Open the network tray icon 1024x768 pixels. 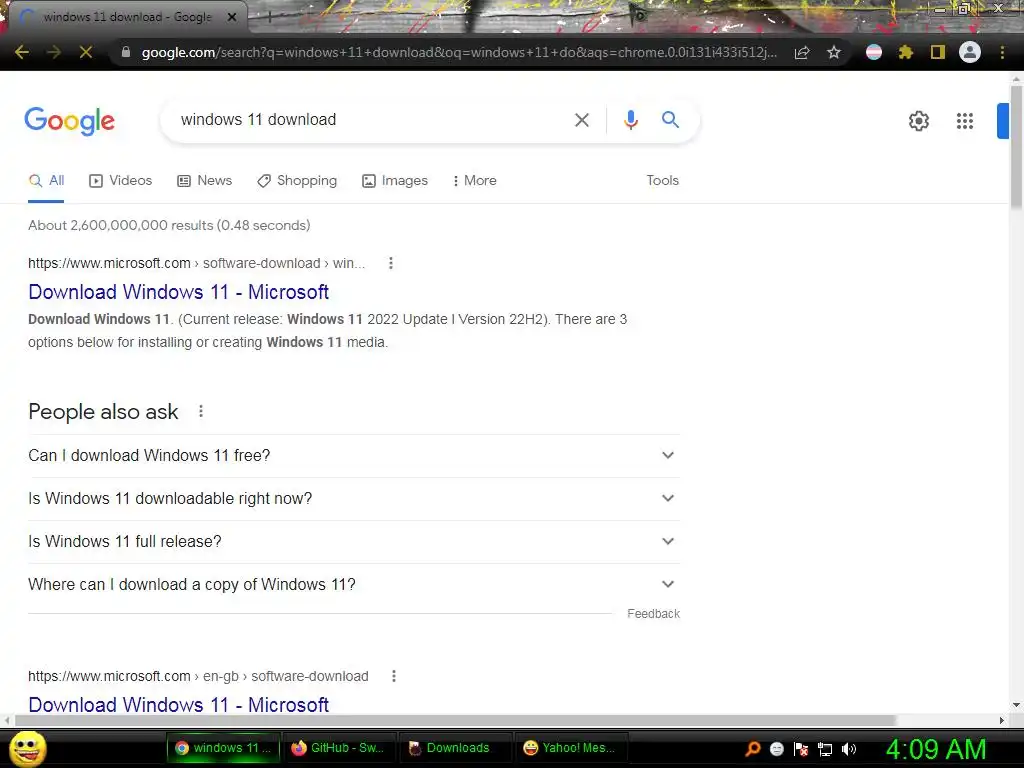point(825,749)
